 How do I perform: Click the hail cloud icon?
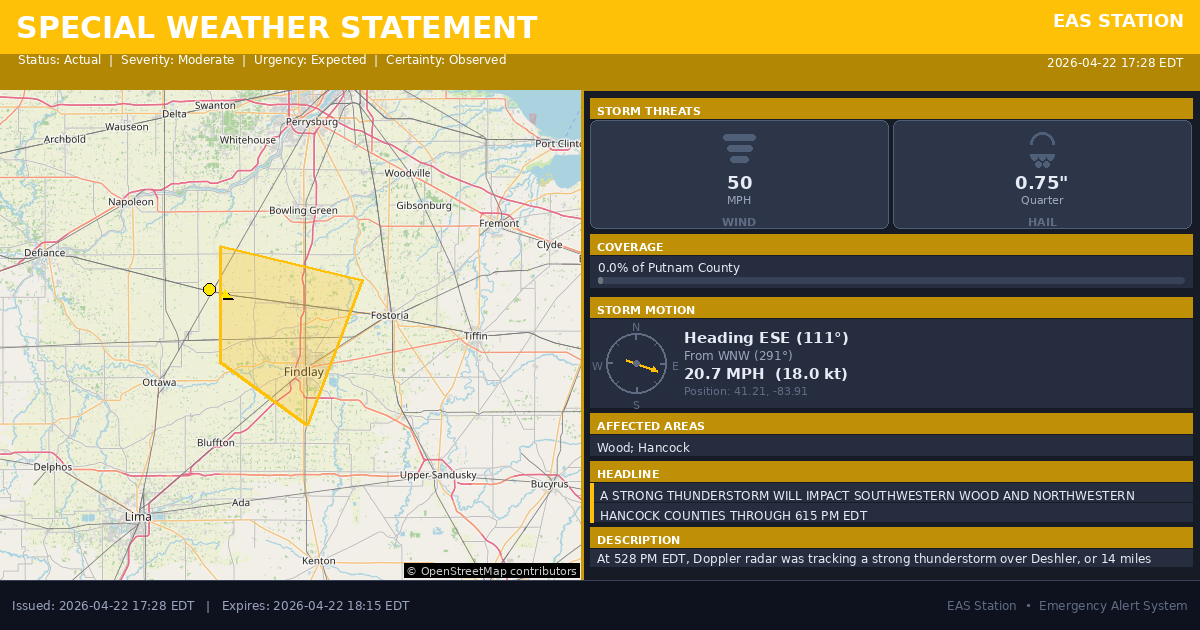coord(1042,149)
